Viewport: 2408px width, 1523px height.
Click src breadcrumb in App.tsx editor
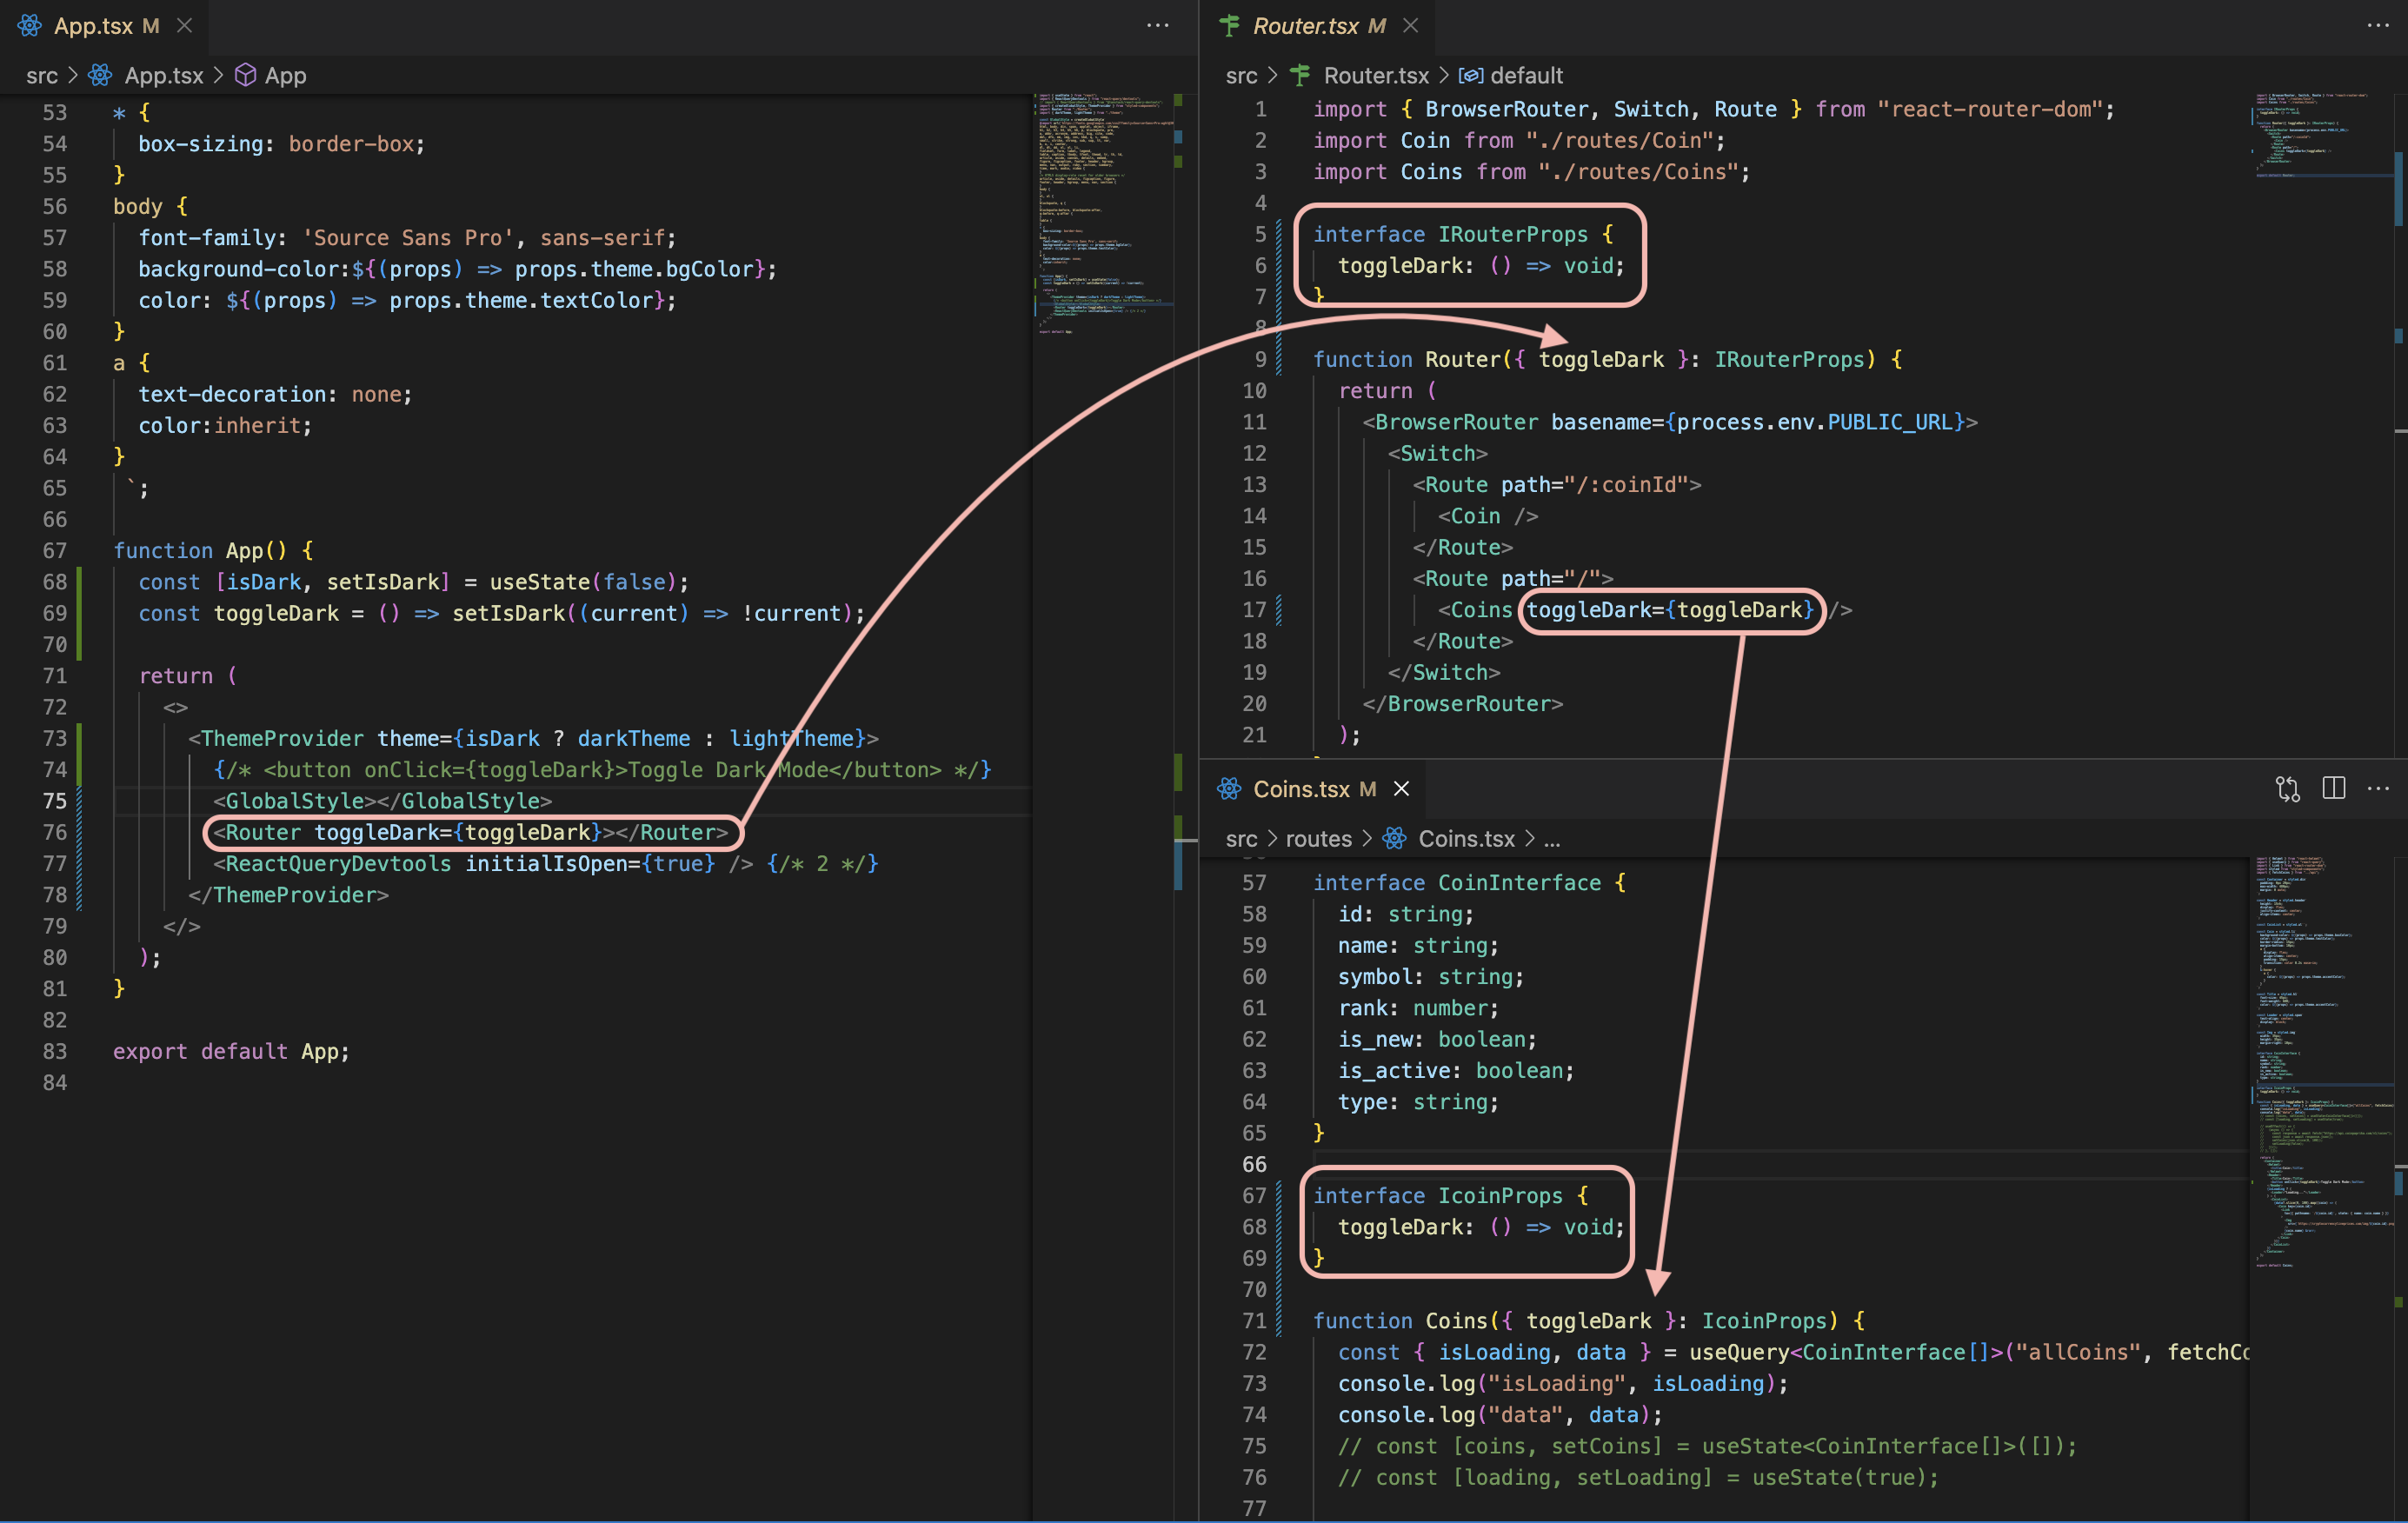[x=42, y=76]
